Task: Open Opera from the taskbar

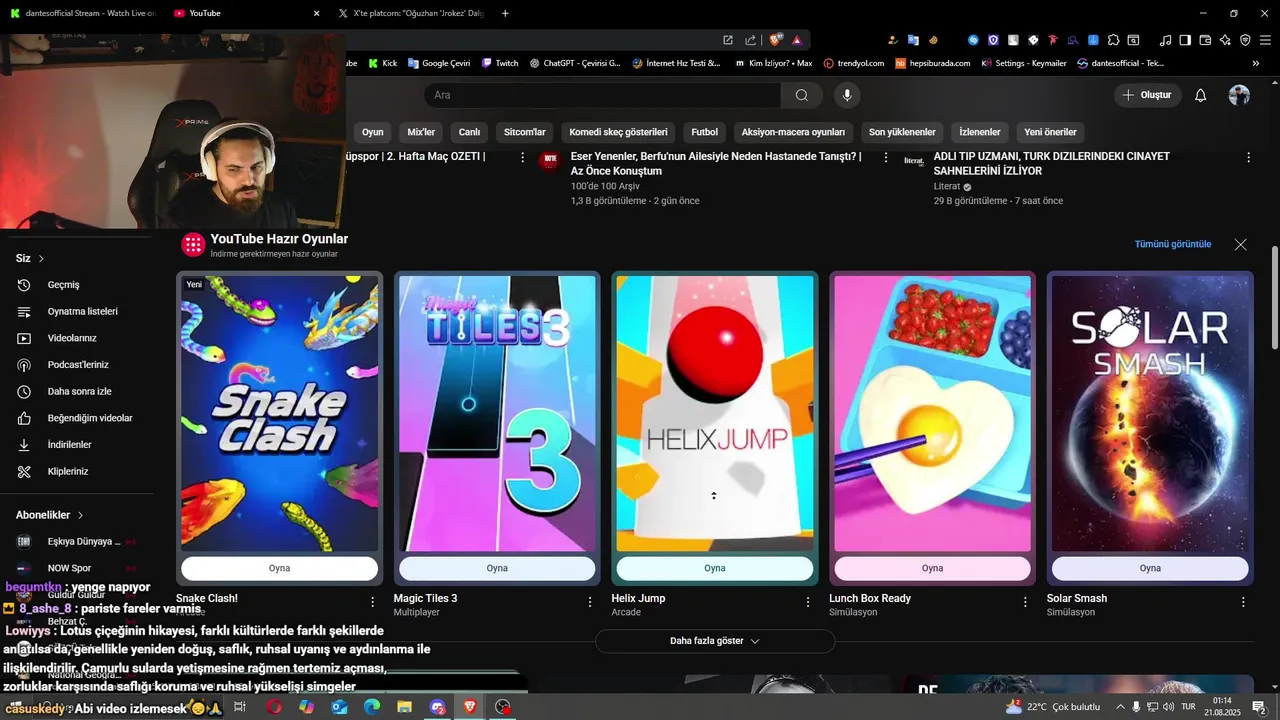Action: [274, 707]
